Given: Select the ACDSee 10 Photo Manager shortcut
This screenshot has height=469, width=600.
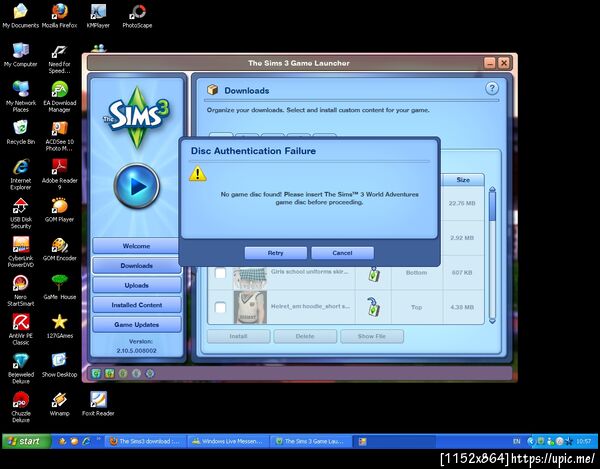Looking at the screenshot, I should (x=59, y=135).
